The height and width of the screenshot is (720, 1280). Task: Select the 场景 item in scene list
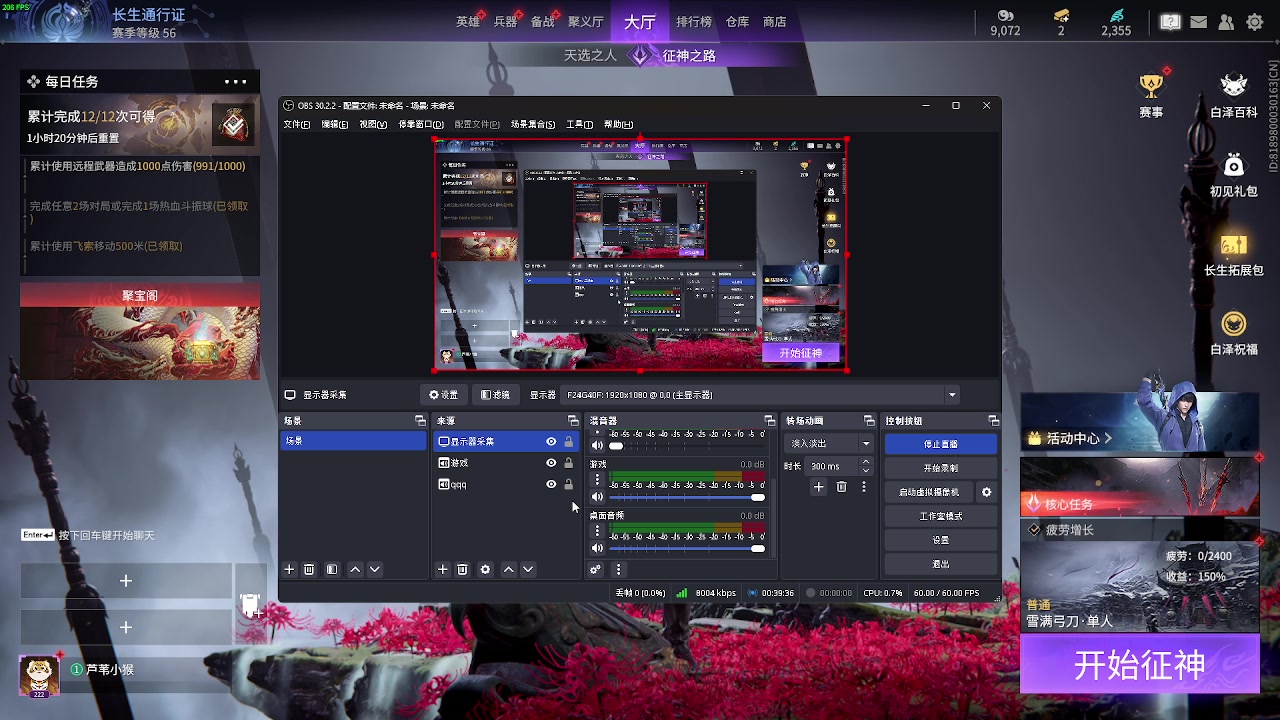coord(353,441)
